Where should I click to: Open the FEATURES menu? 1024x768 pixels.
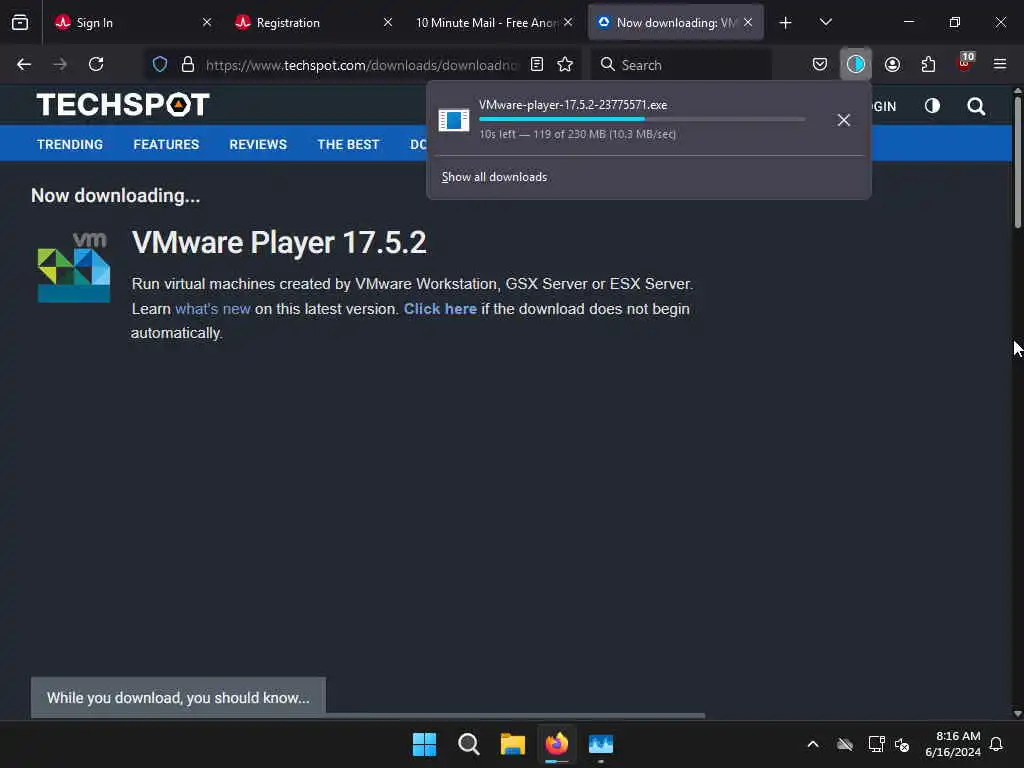click(166, 144)
